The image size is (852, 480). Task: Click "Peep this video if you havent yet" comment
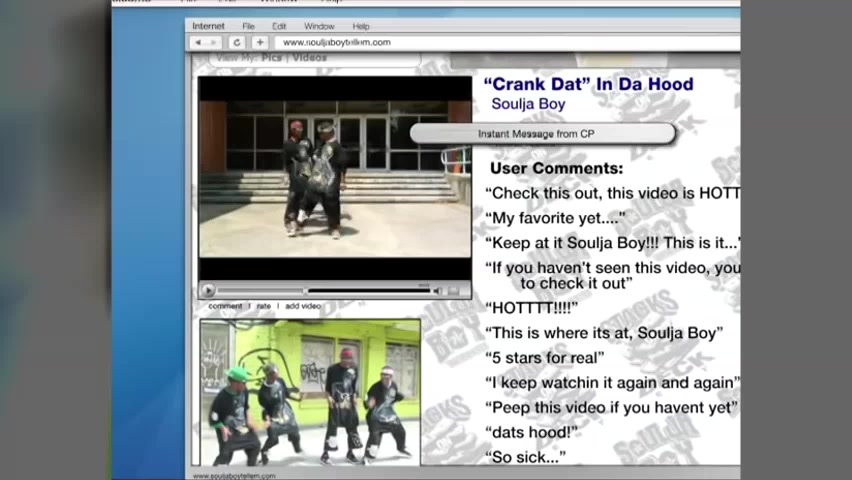point(611,408)
